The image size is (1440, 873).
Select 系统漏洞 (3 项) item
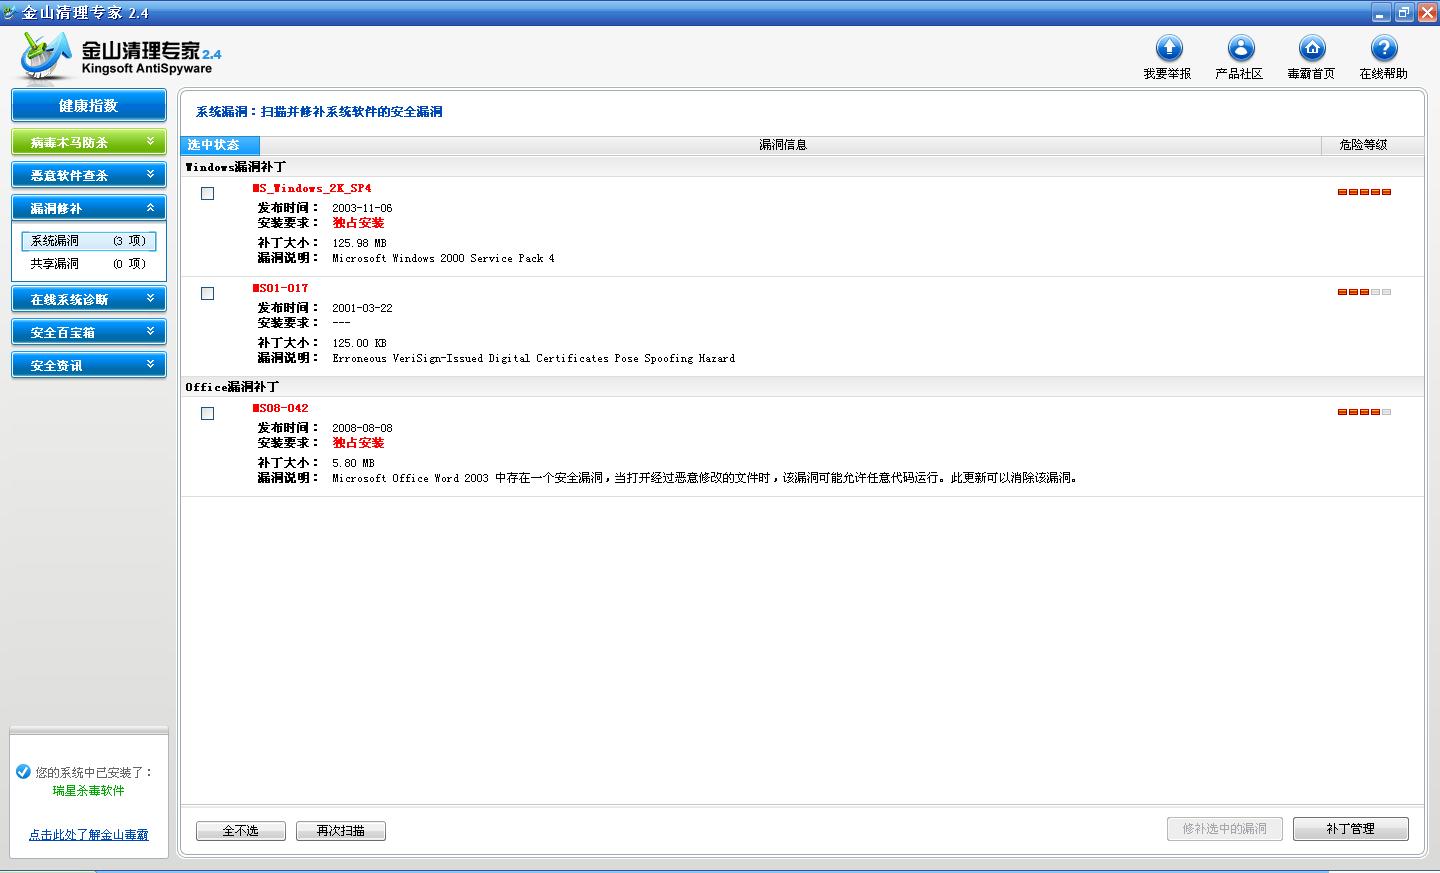tap(89, 241)
